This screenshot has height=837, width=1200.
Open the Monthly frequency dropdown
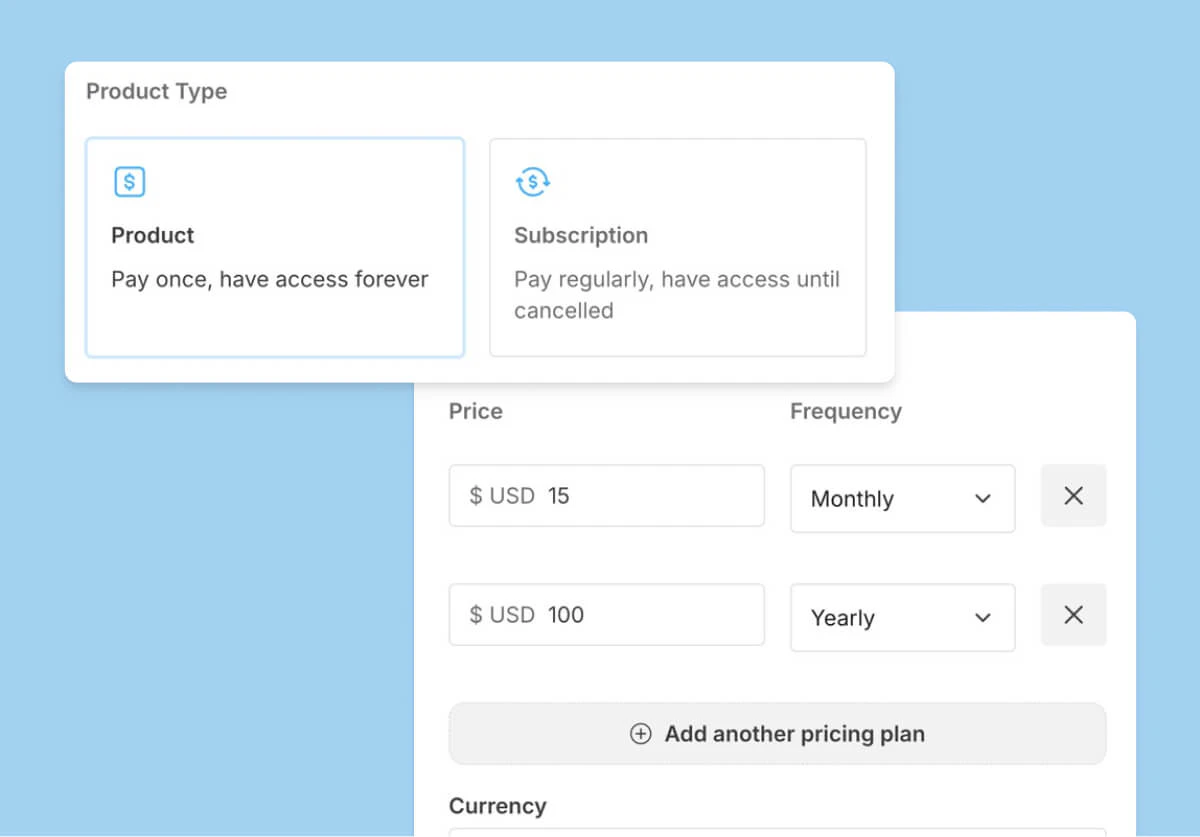point(902,498)
